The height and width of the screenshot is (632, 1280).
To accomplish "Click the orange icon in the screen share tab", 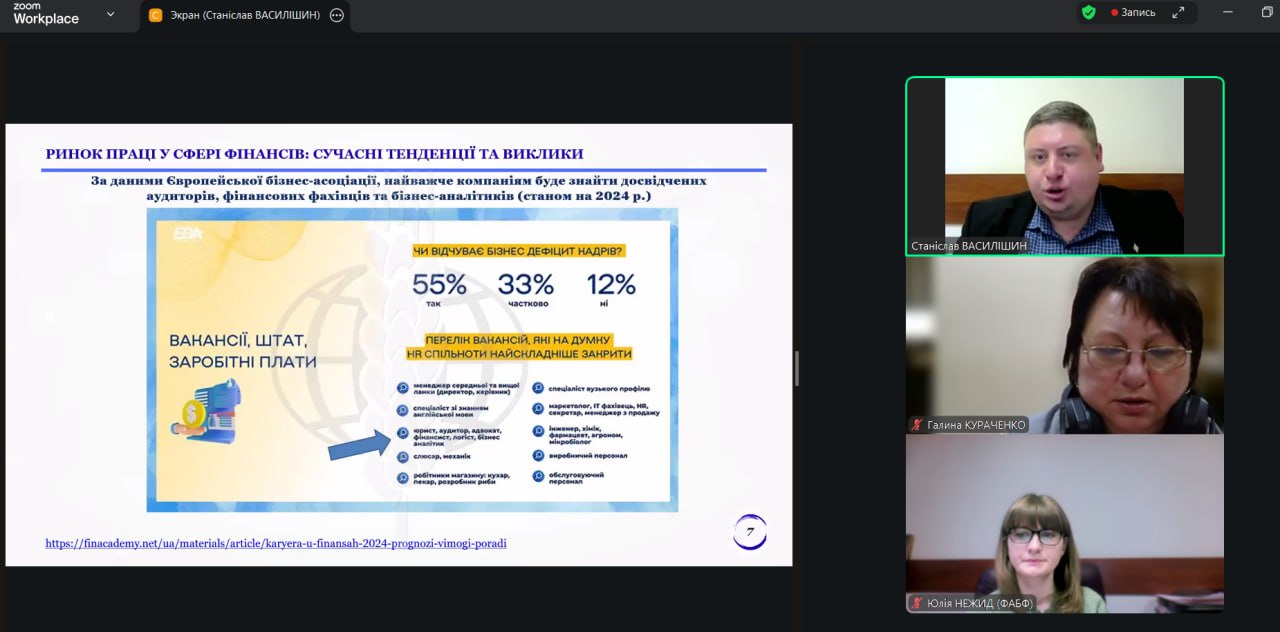I will tap(156, 15).
